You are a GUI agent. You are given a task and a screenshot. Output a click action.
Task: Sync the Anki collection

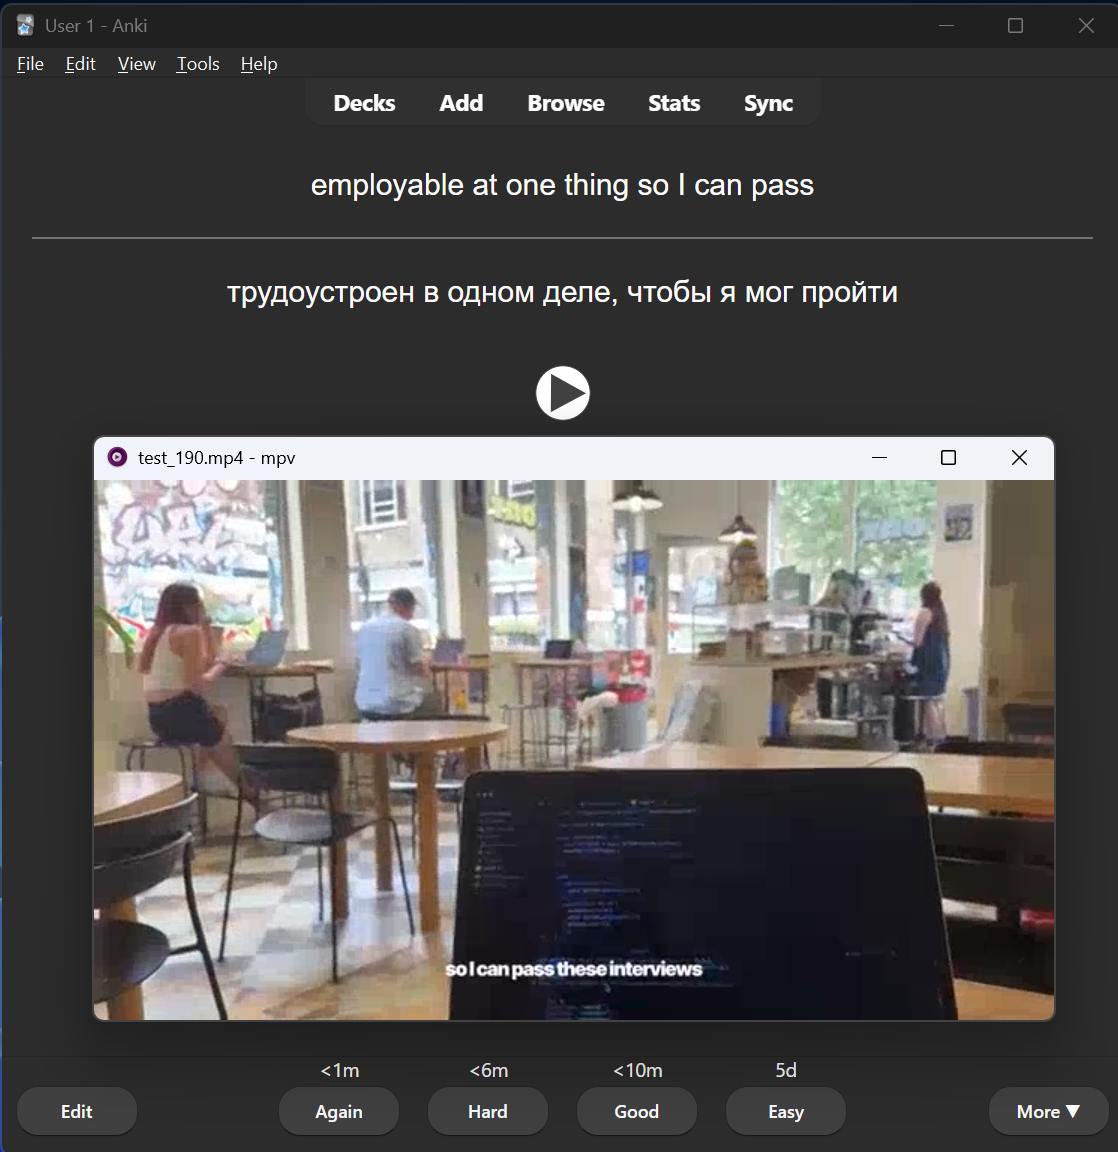[x=768, y=103]
